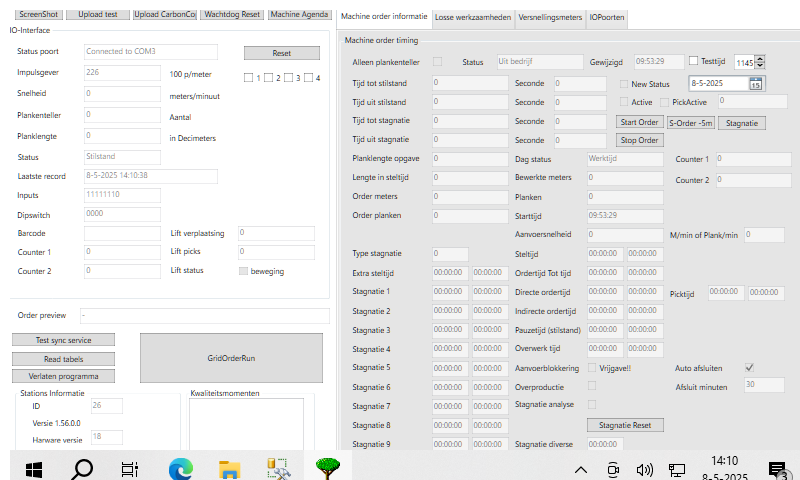
Task: Switch to the Losse werkzaamheden tab
Action: coord(473,17)
